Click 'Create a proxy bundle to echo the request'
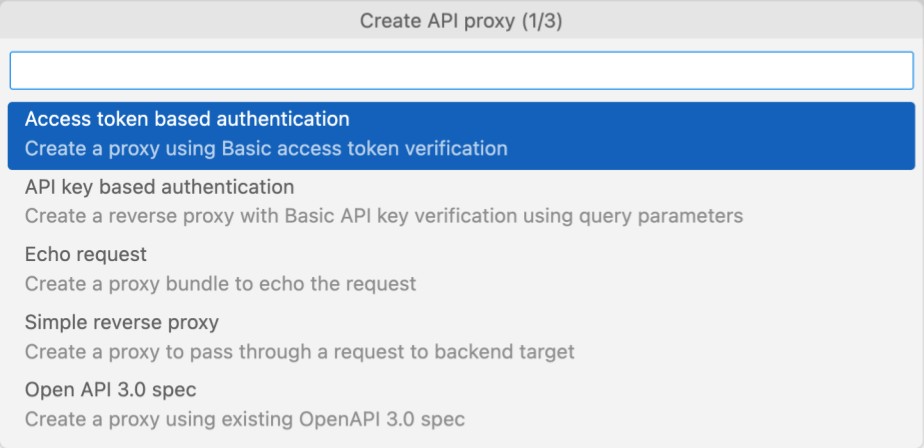Viewport: 924px width, 448px height. click(220, 284)
